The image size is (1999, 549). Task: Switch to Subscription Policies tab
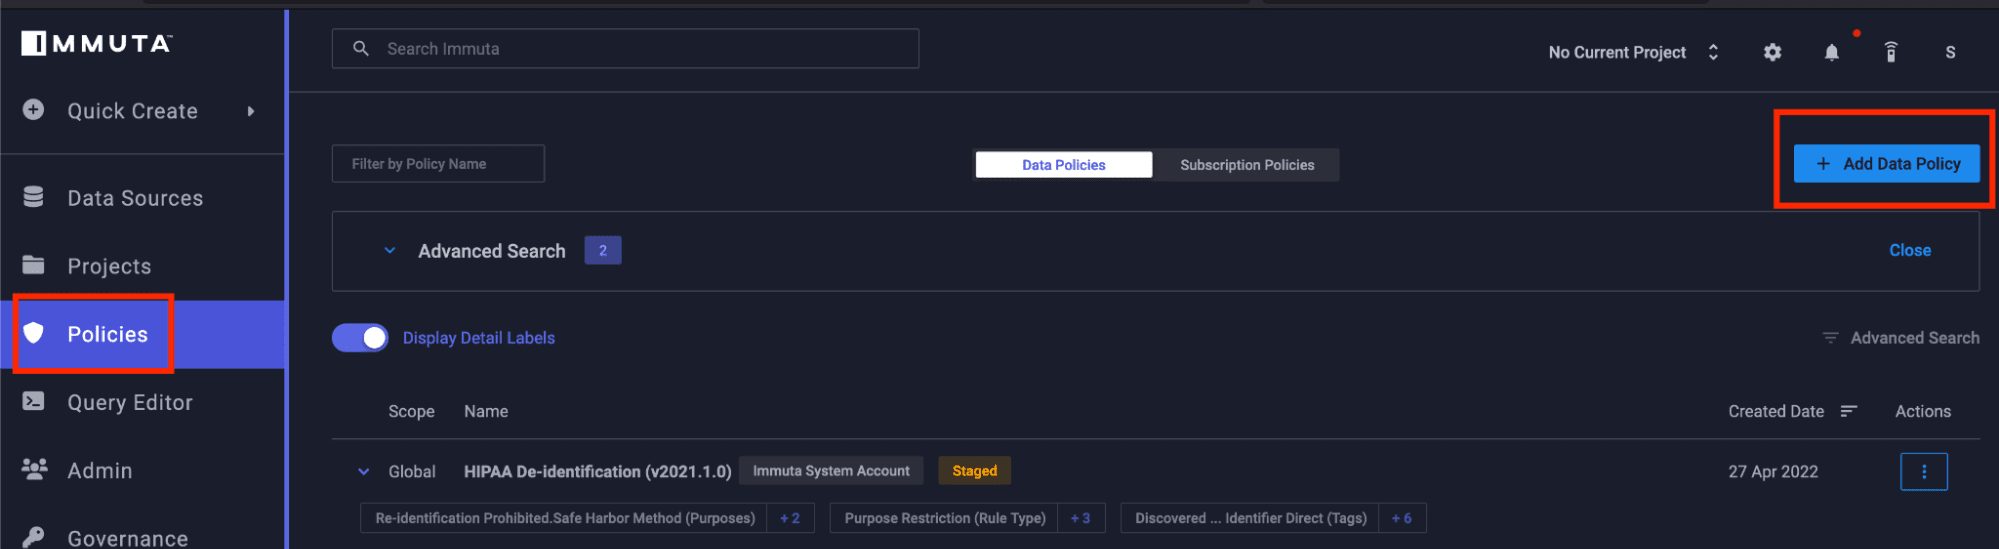point(1247,165)
